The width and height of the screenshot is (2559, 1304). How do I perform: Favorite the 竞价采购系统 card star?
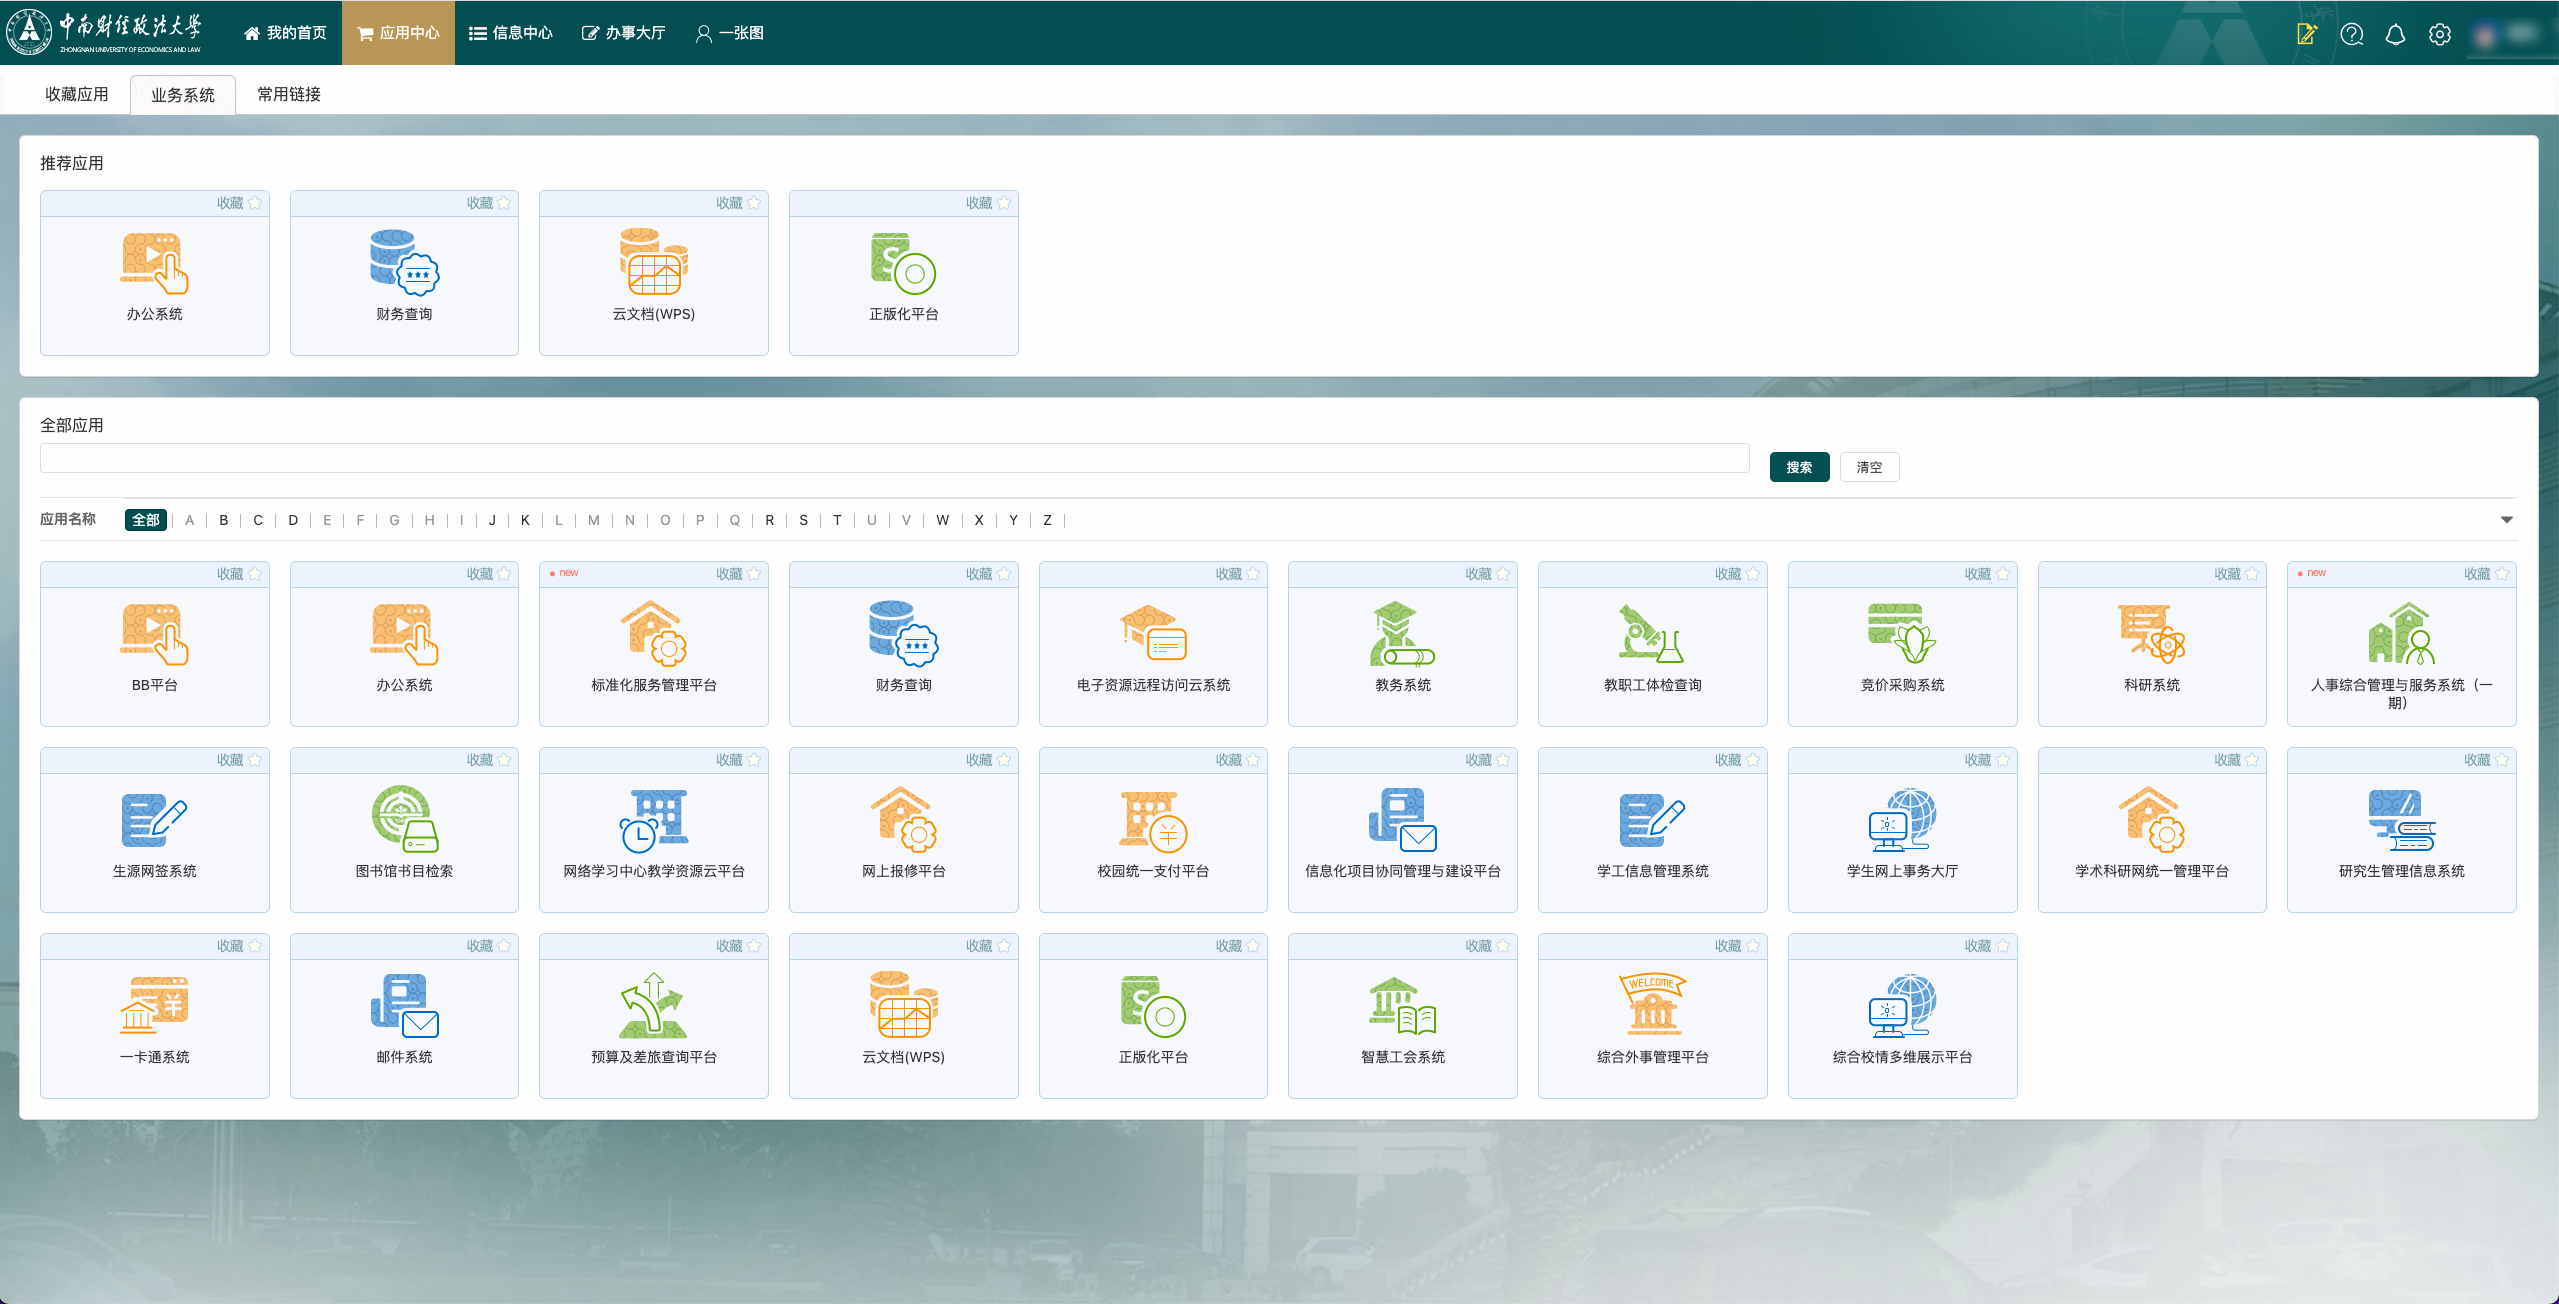coord(2002,574)
